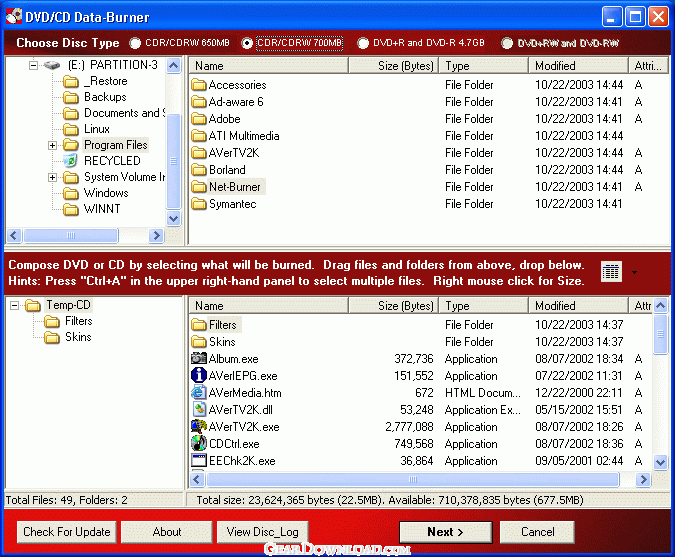Click upper tree horizontal scrollbar thumb

tap(71, 235)
